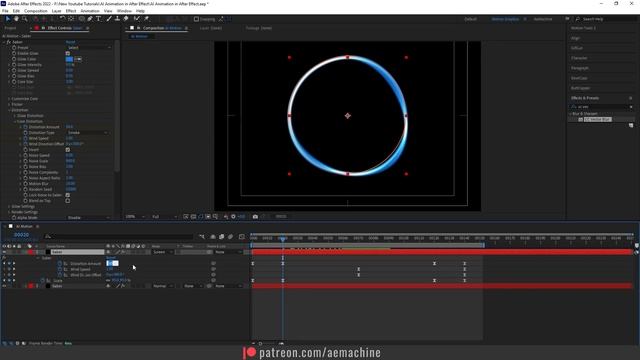Open the Paragraph panel
The height and width of the screenshot is (360, 640).
580,68
